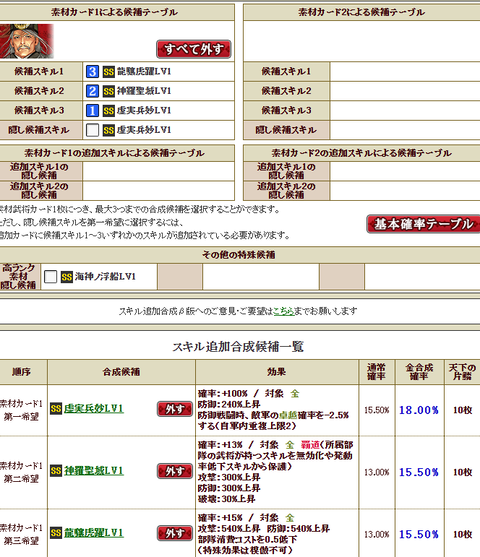The image size is (480, 557).
Task: Toggle priority box 3 beside 龍驤虎躍LV1
Action: [x=92, y=71]
